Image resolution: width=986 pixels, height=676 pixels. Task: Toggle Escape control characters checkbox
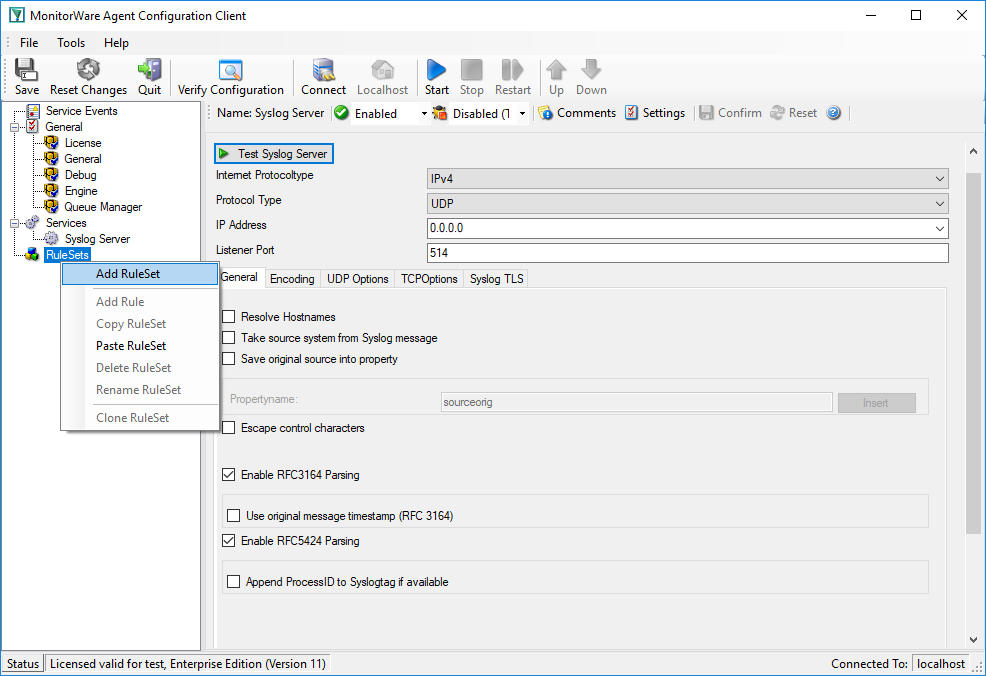229,428
